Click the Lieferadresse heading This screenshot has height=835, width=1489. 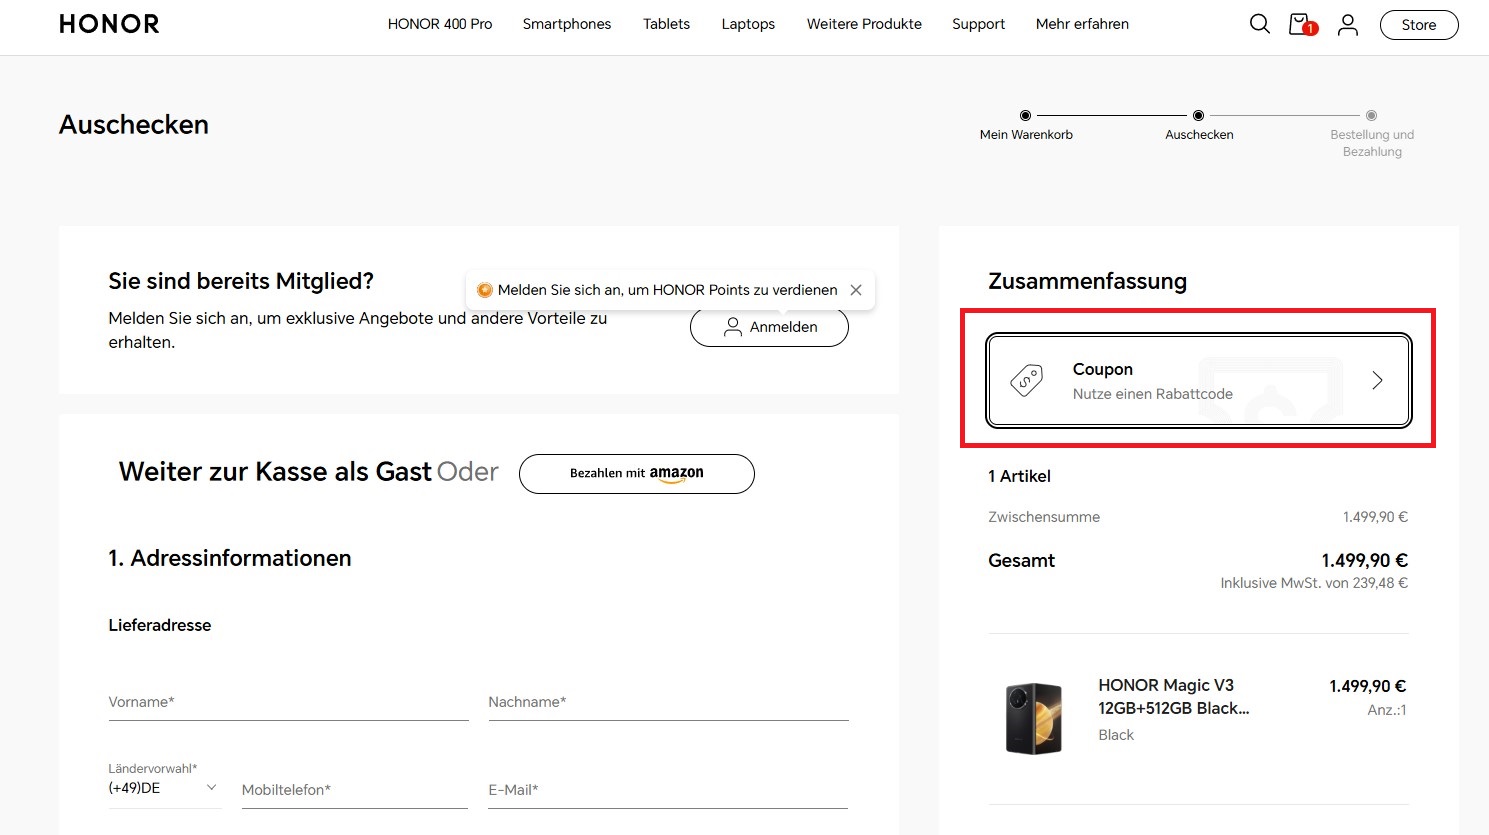[160, 625]
